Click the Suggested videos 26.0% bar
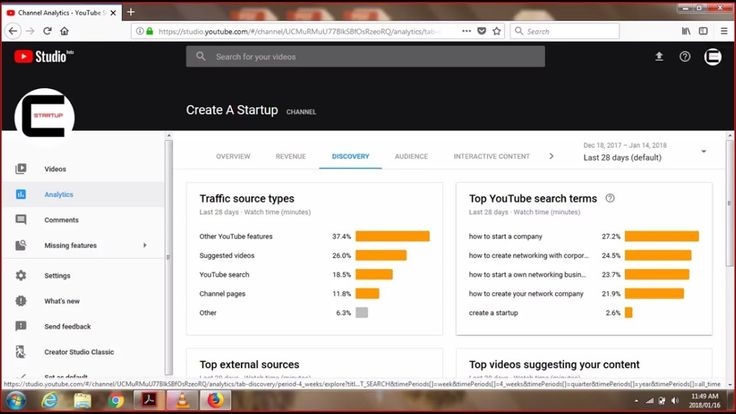 tap(381, 255)
